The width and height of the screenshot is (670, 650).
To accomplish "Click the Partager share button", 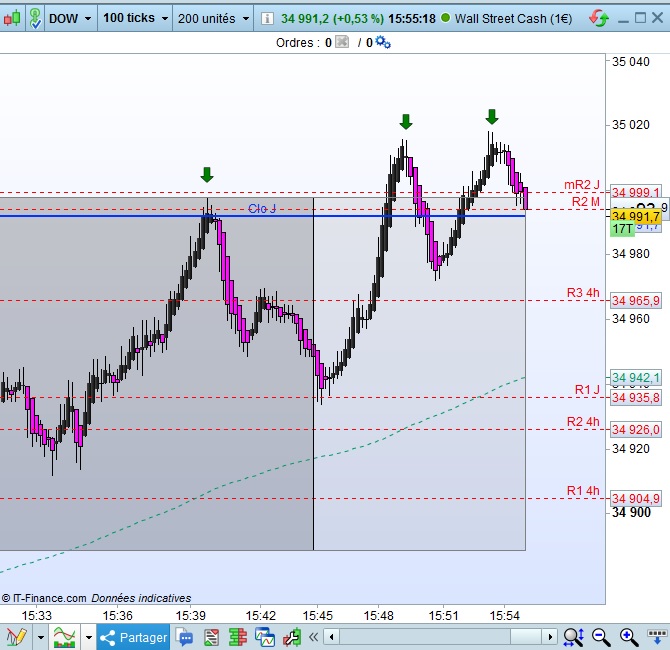I will pos(133,637).
